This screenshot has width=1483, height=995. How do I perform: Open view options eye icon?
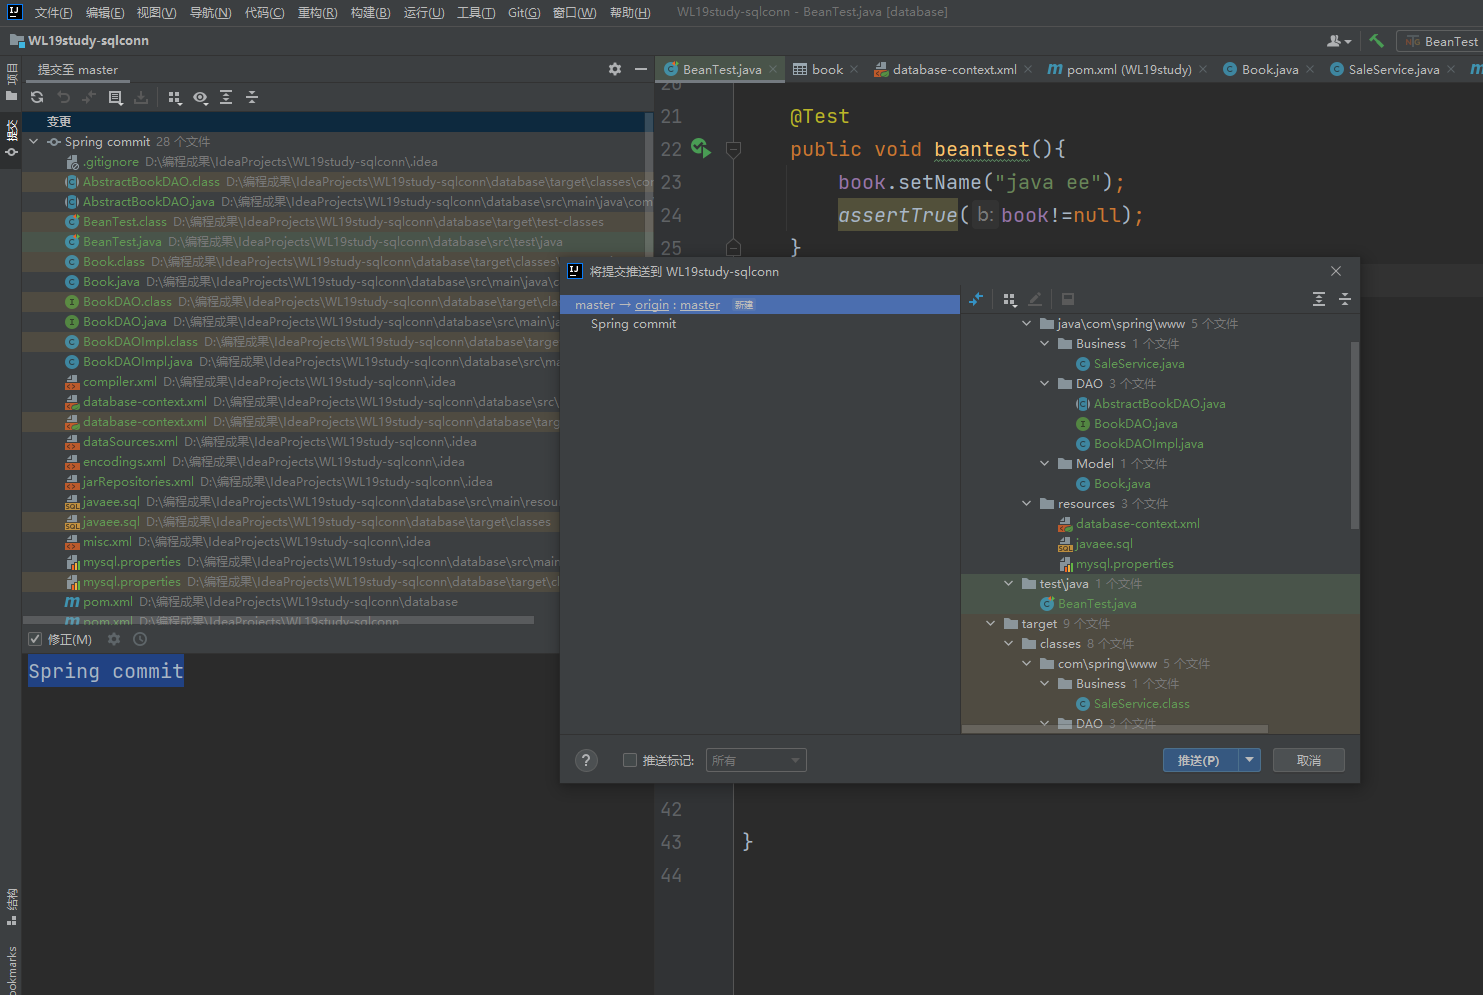200,97
